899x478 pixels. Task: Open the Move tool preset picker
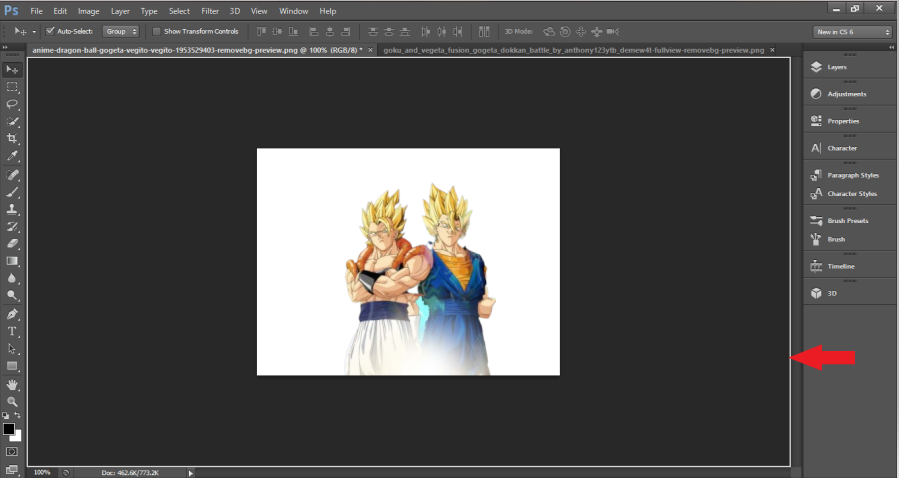click(34, 32)
